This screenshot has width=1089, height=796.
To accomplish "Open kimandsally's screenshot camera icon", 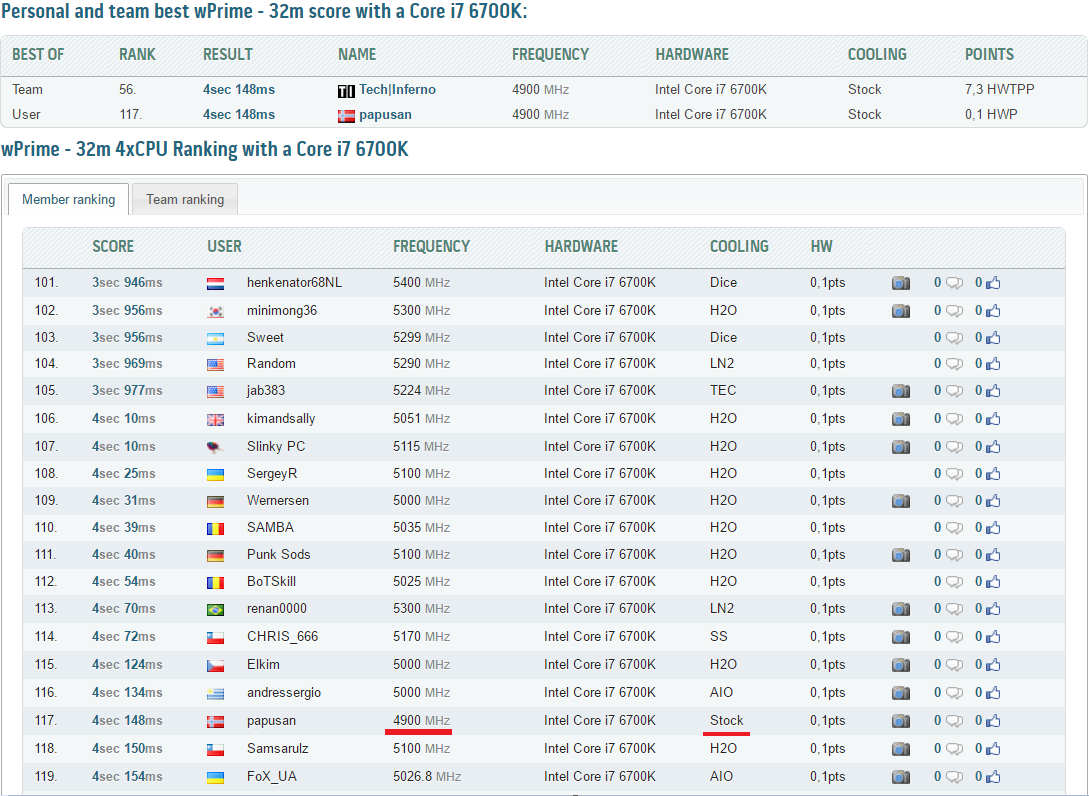I will click(x=901, y=419).
